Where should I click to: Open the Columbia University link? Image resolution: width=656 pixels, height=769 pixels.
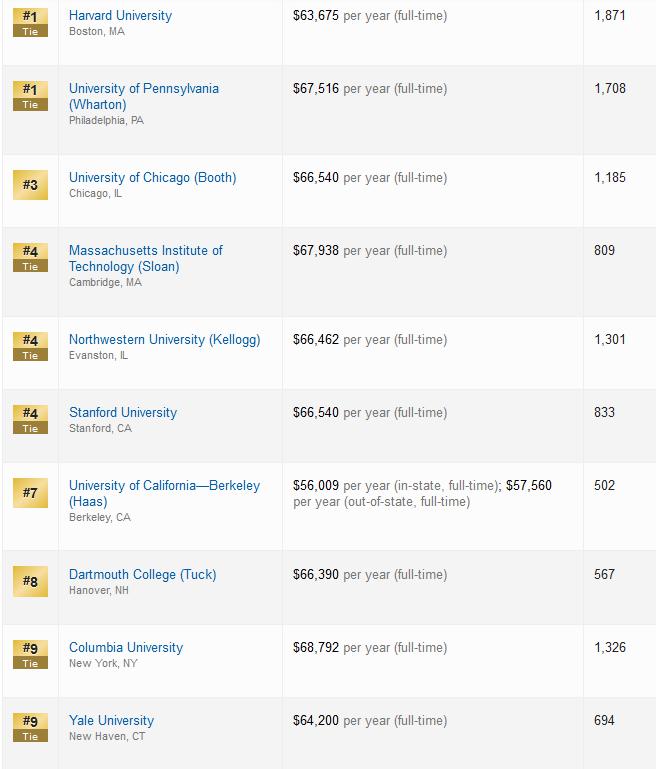click(x=126, y=647)
